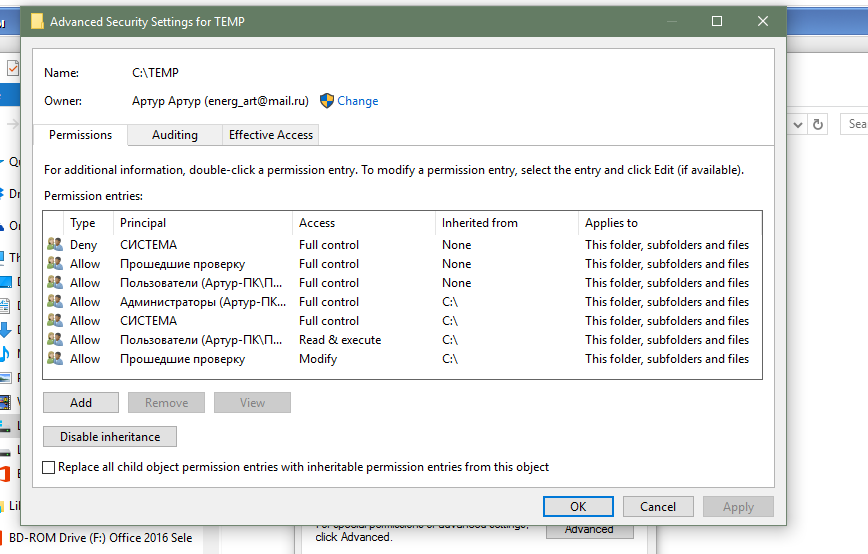
Task: Click the shield icon next to Change
Action: point(327,101)
